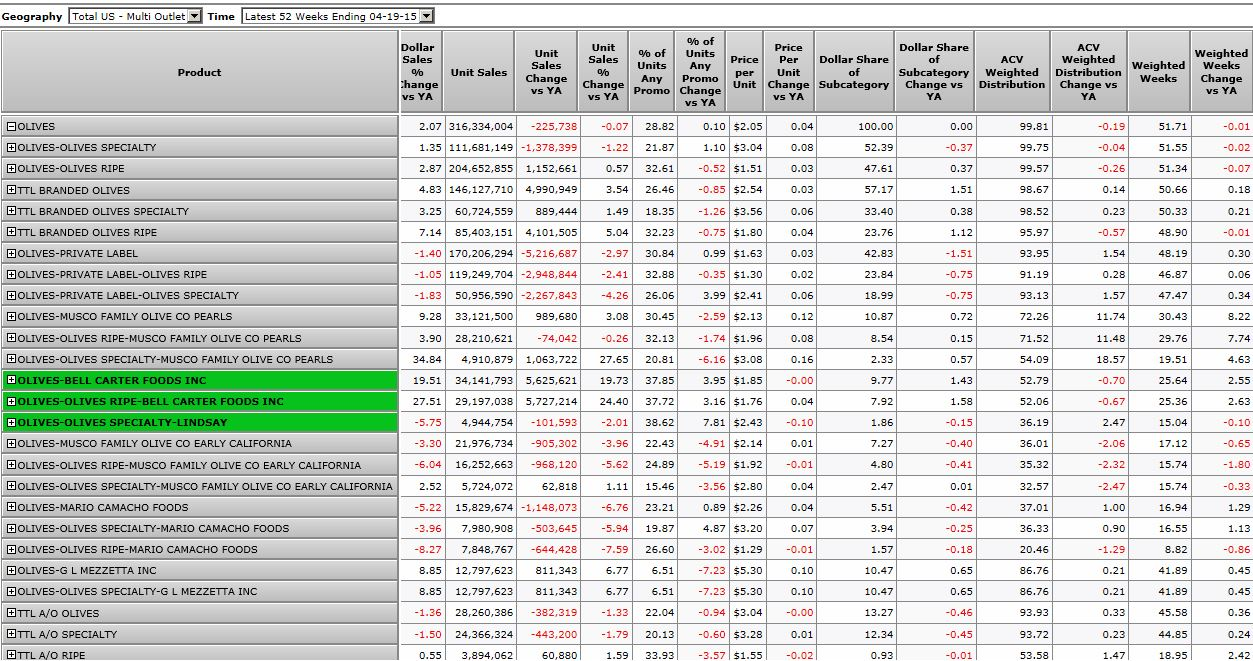Viewport: 1253px width, 661px height.
Task: Collapse the OLIVES root row
Action: pyautogui.click(x=11, y=127)
